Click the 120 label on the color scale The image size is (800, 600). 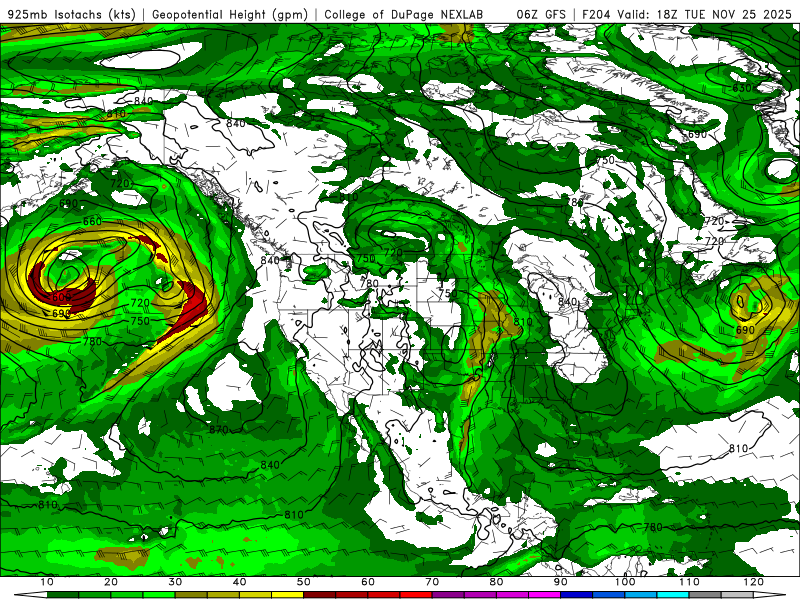coord(754,582)
